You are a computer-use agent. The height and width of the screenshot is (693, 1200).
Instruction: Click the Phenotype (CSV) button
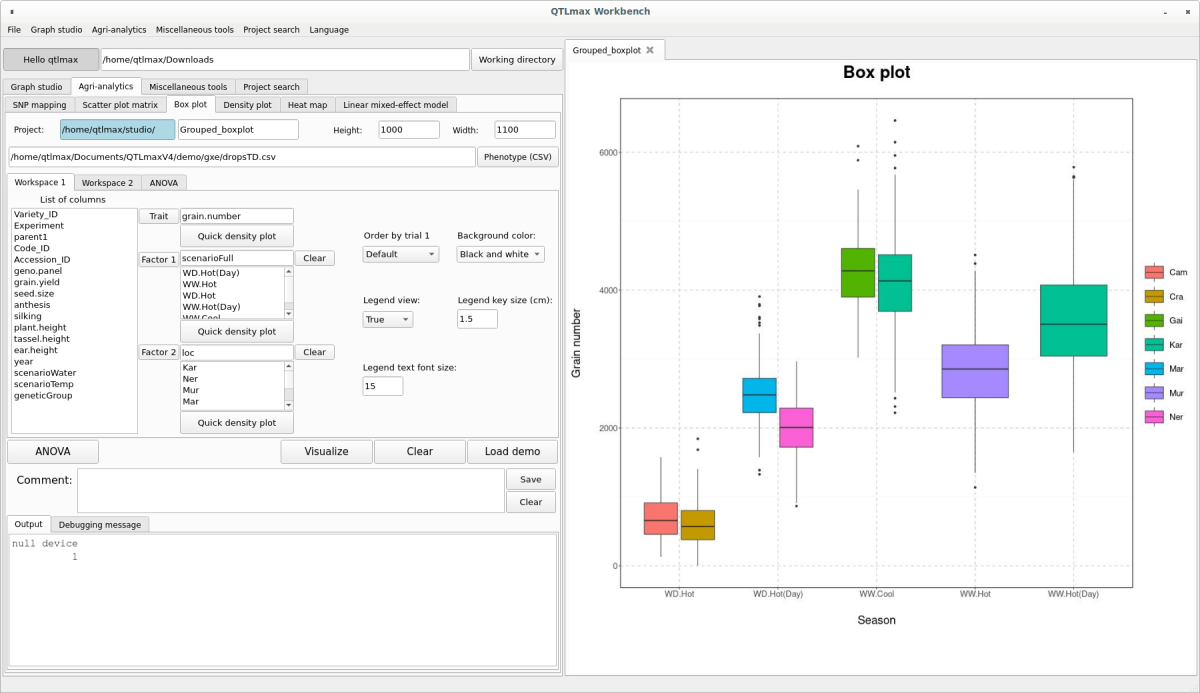tap(517, 157)
